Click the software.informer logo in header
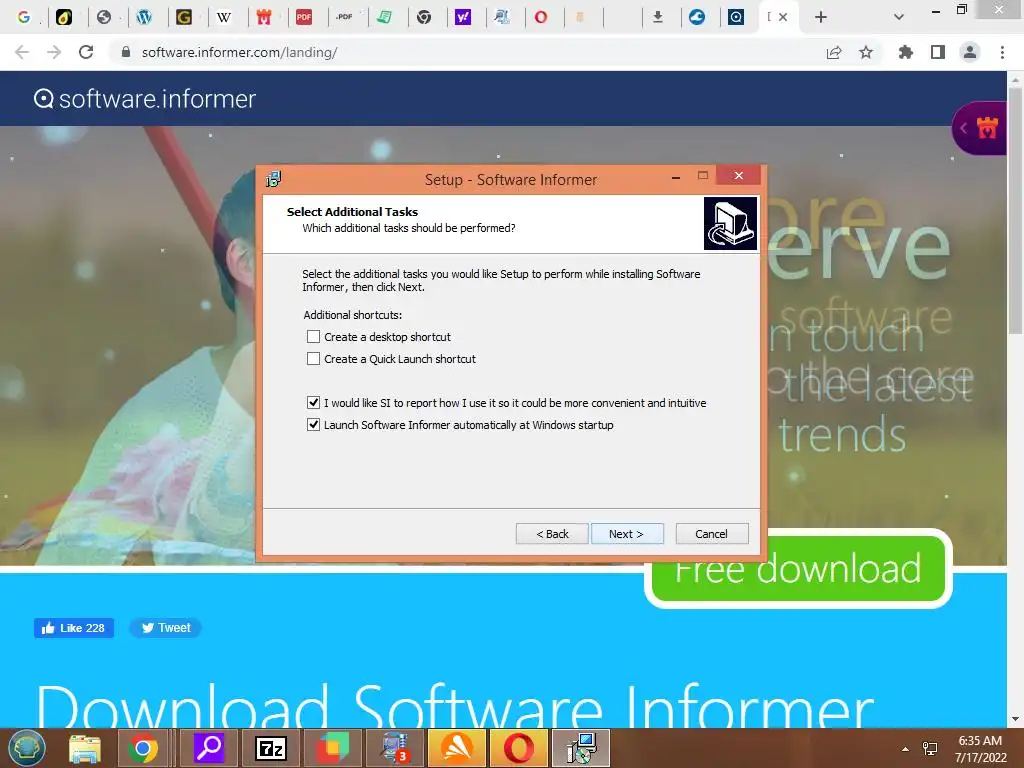This screenshot has height=768, width=1024. coord(144,99)
